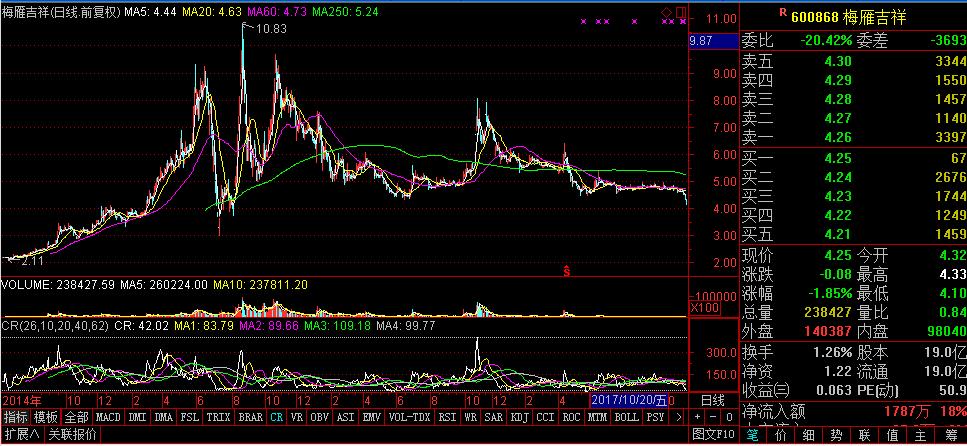Open the 模板 template tab

point(46,417)
